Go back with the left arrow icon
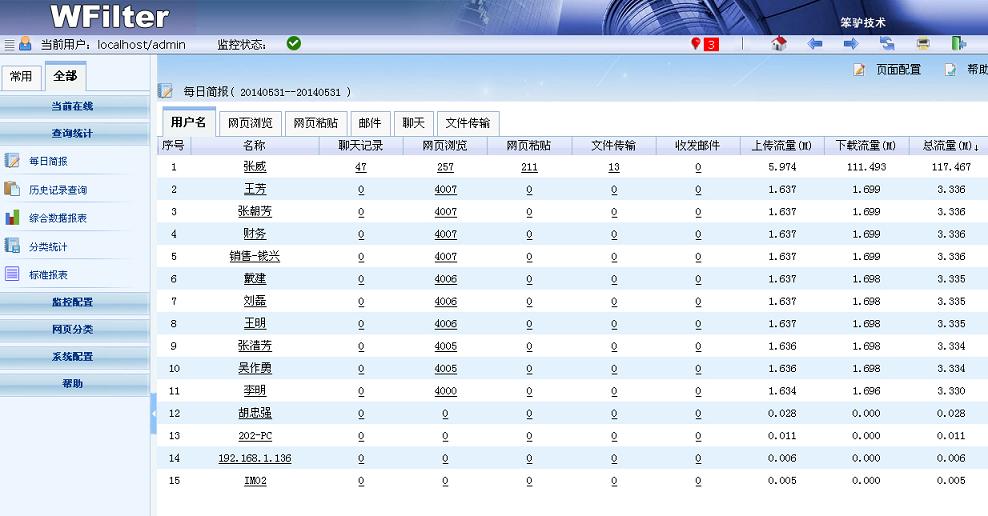The height and width of the screenshot is (516, 988). pyautogui.click(x=815, y=44)
